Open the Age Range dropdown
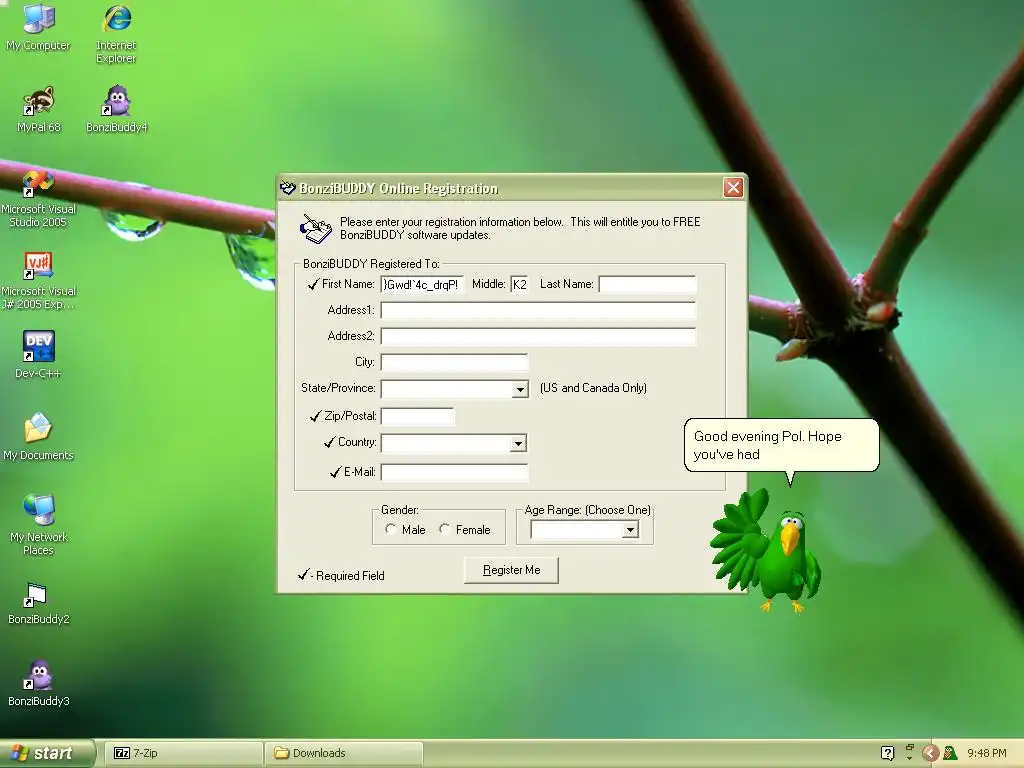This screenshot has height=768, width=1024. [x=630, y=530]
